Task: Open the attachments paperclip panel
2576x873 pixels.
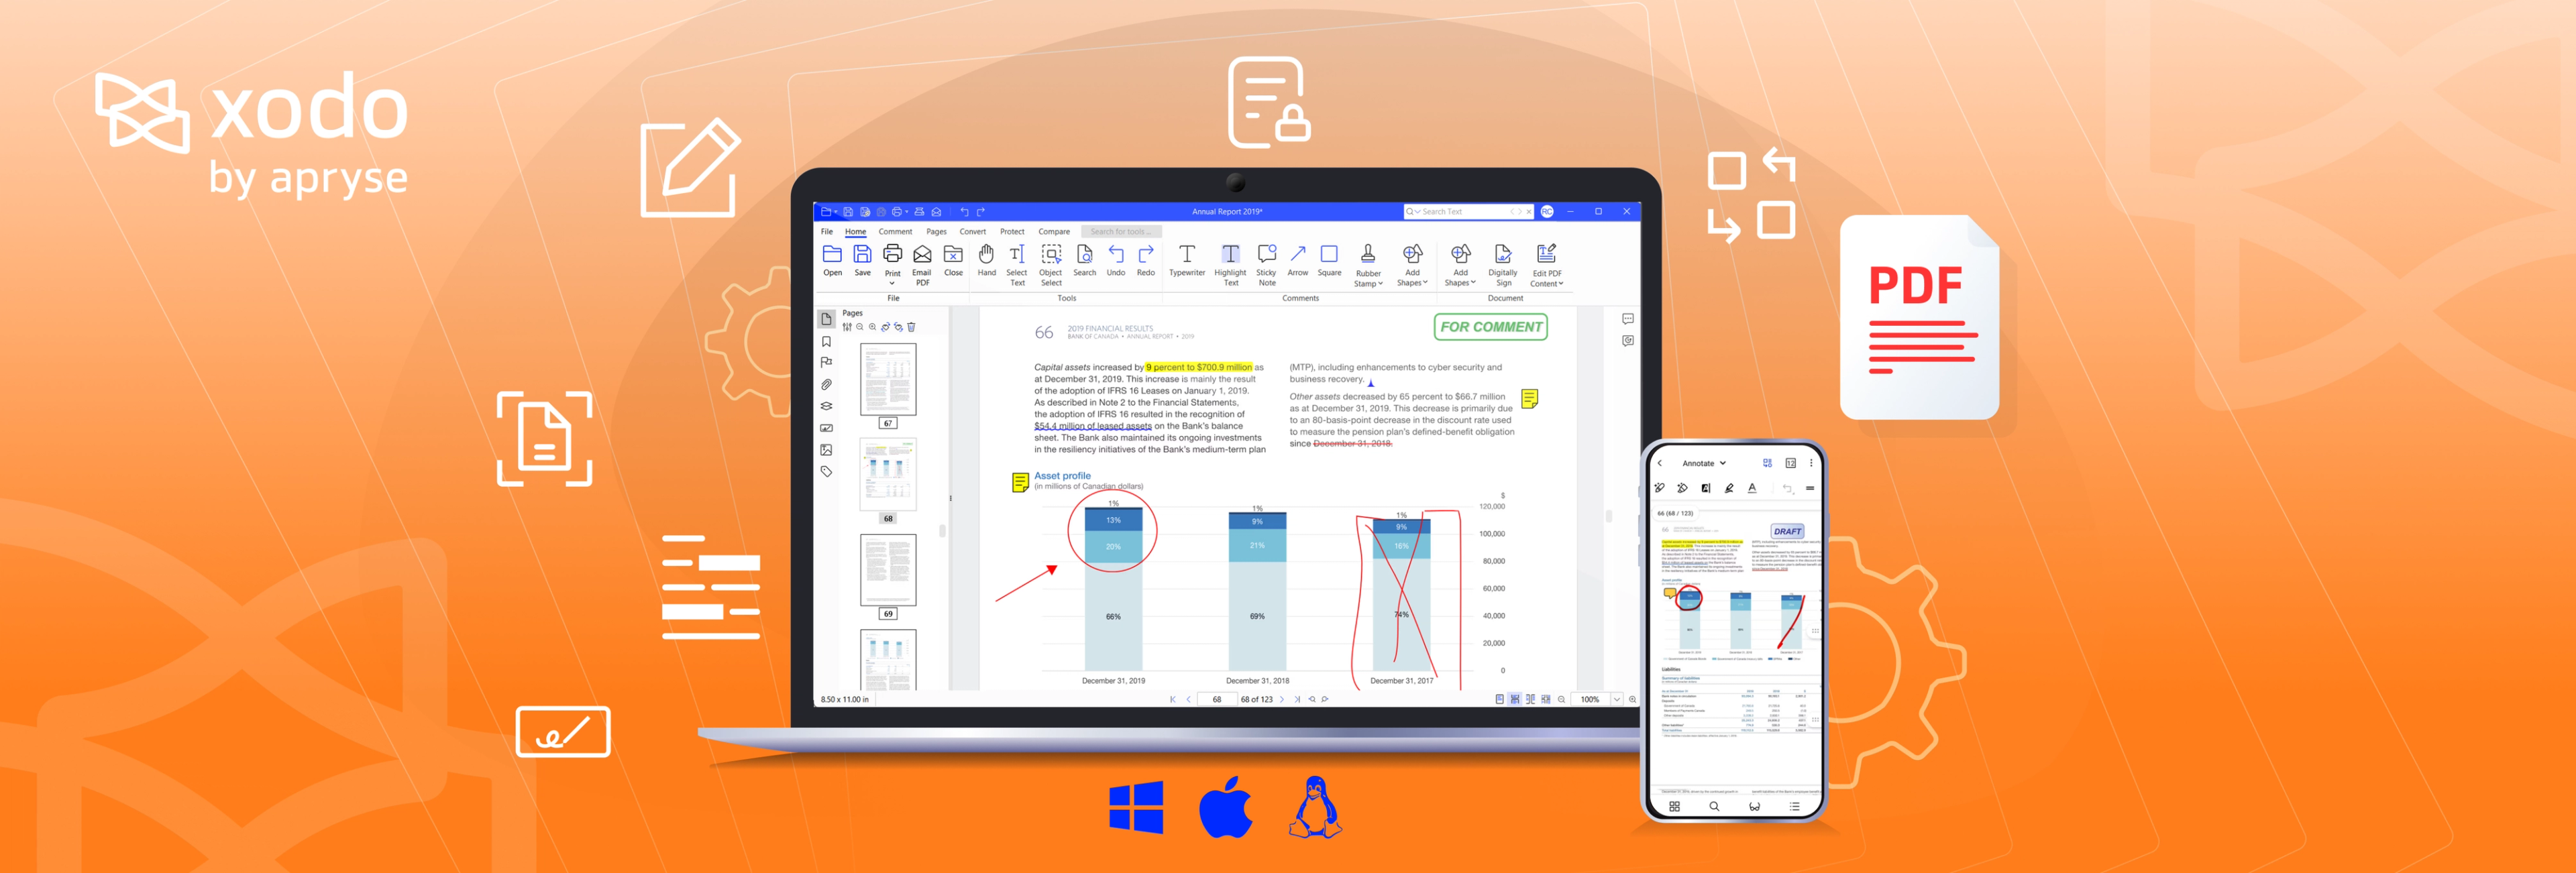Action: [826, 385]
